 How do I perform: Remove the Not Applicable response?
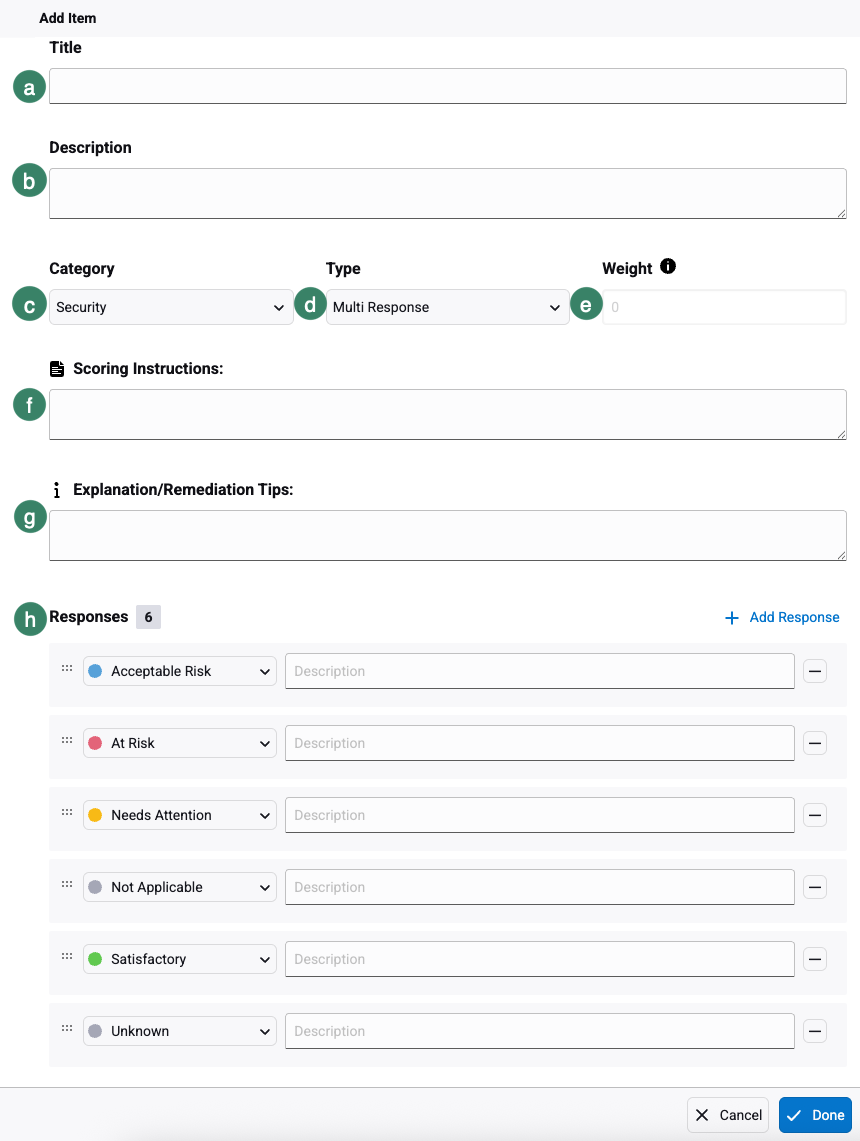tap(815, 887)
